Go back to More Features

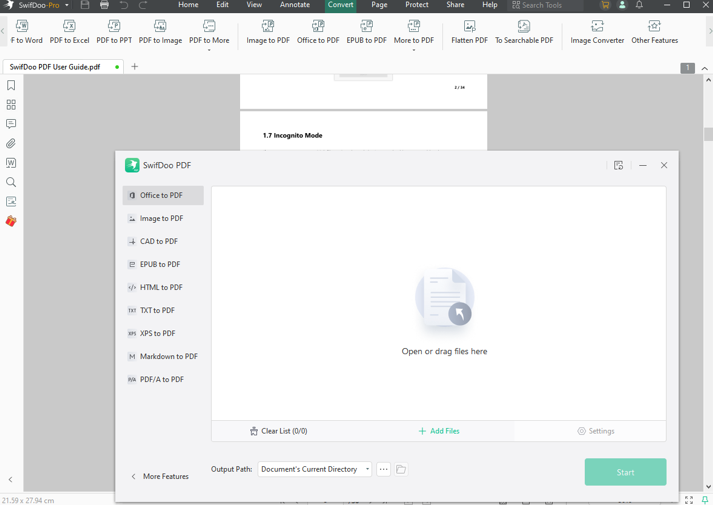coord(160,476)
